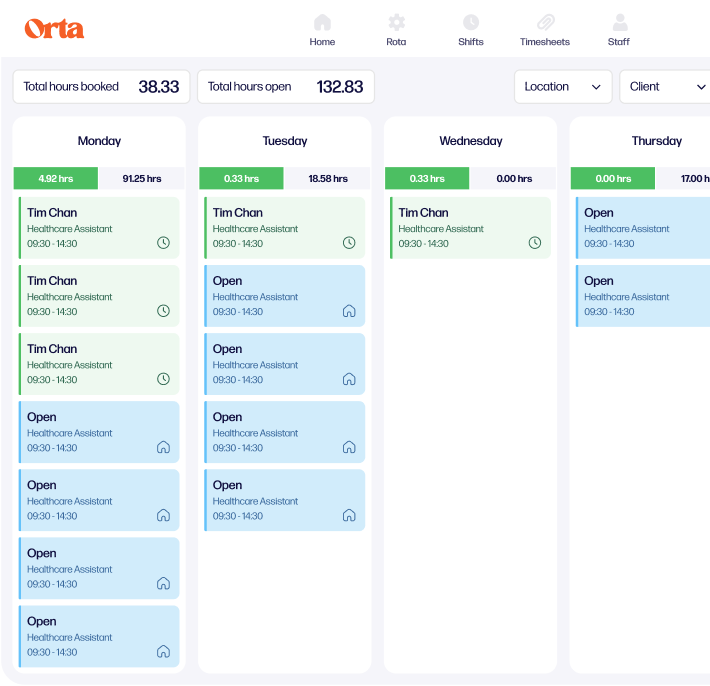Open the Staff person icon
710x686 pixels.
pos(619,23)
